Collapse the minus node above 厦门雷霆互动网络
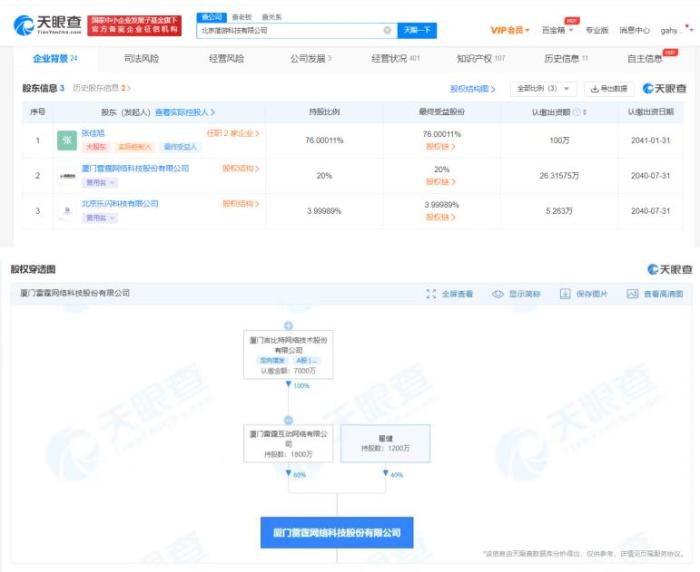Viewport: 700px width, 572px height. click(288, 420)
